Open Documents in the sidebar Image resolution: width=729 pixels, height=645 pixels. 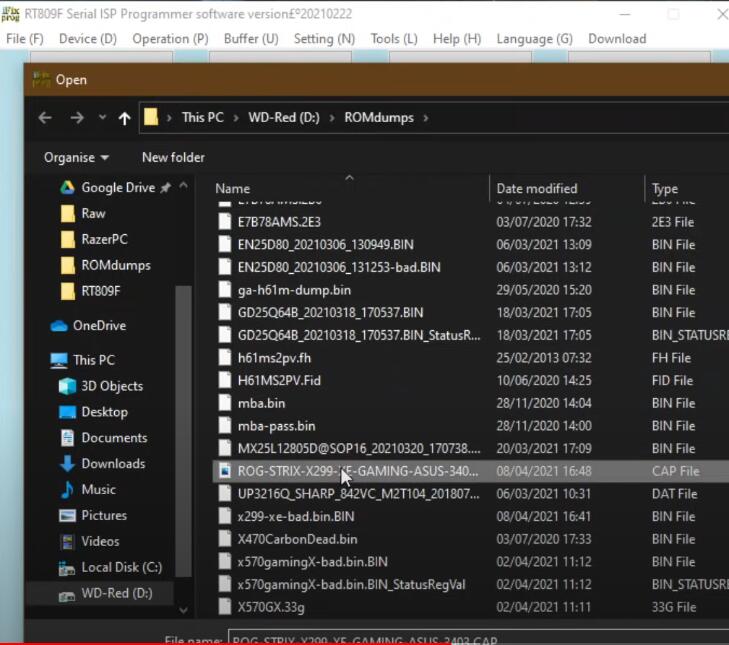[x=103, y=438]
